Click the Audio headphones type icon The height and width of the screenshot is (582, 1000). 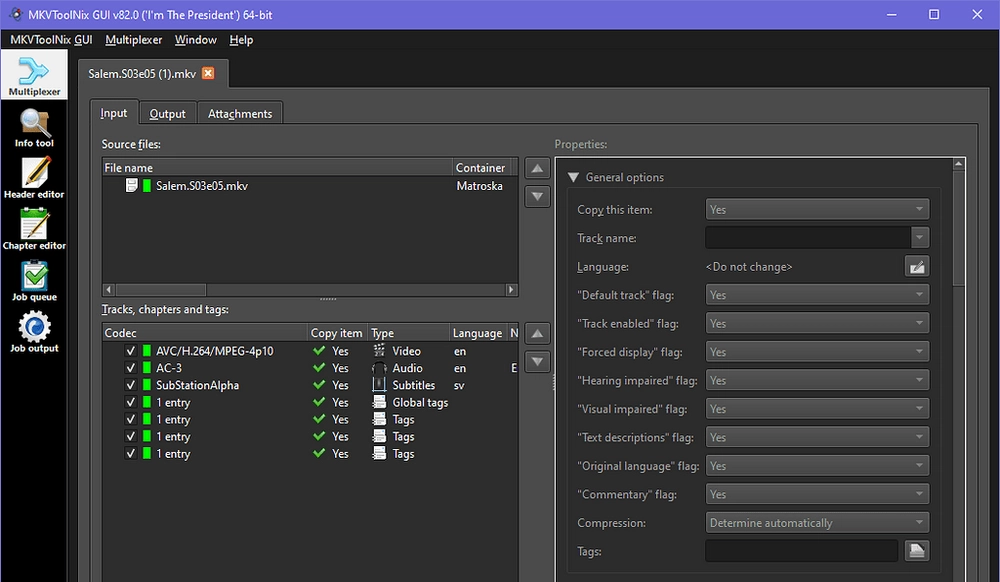pos(379,368)
